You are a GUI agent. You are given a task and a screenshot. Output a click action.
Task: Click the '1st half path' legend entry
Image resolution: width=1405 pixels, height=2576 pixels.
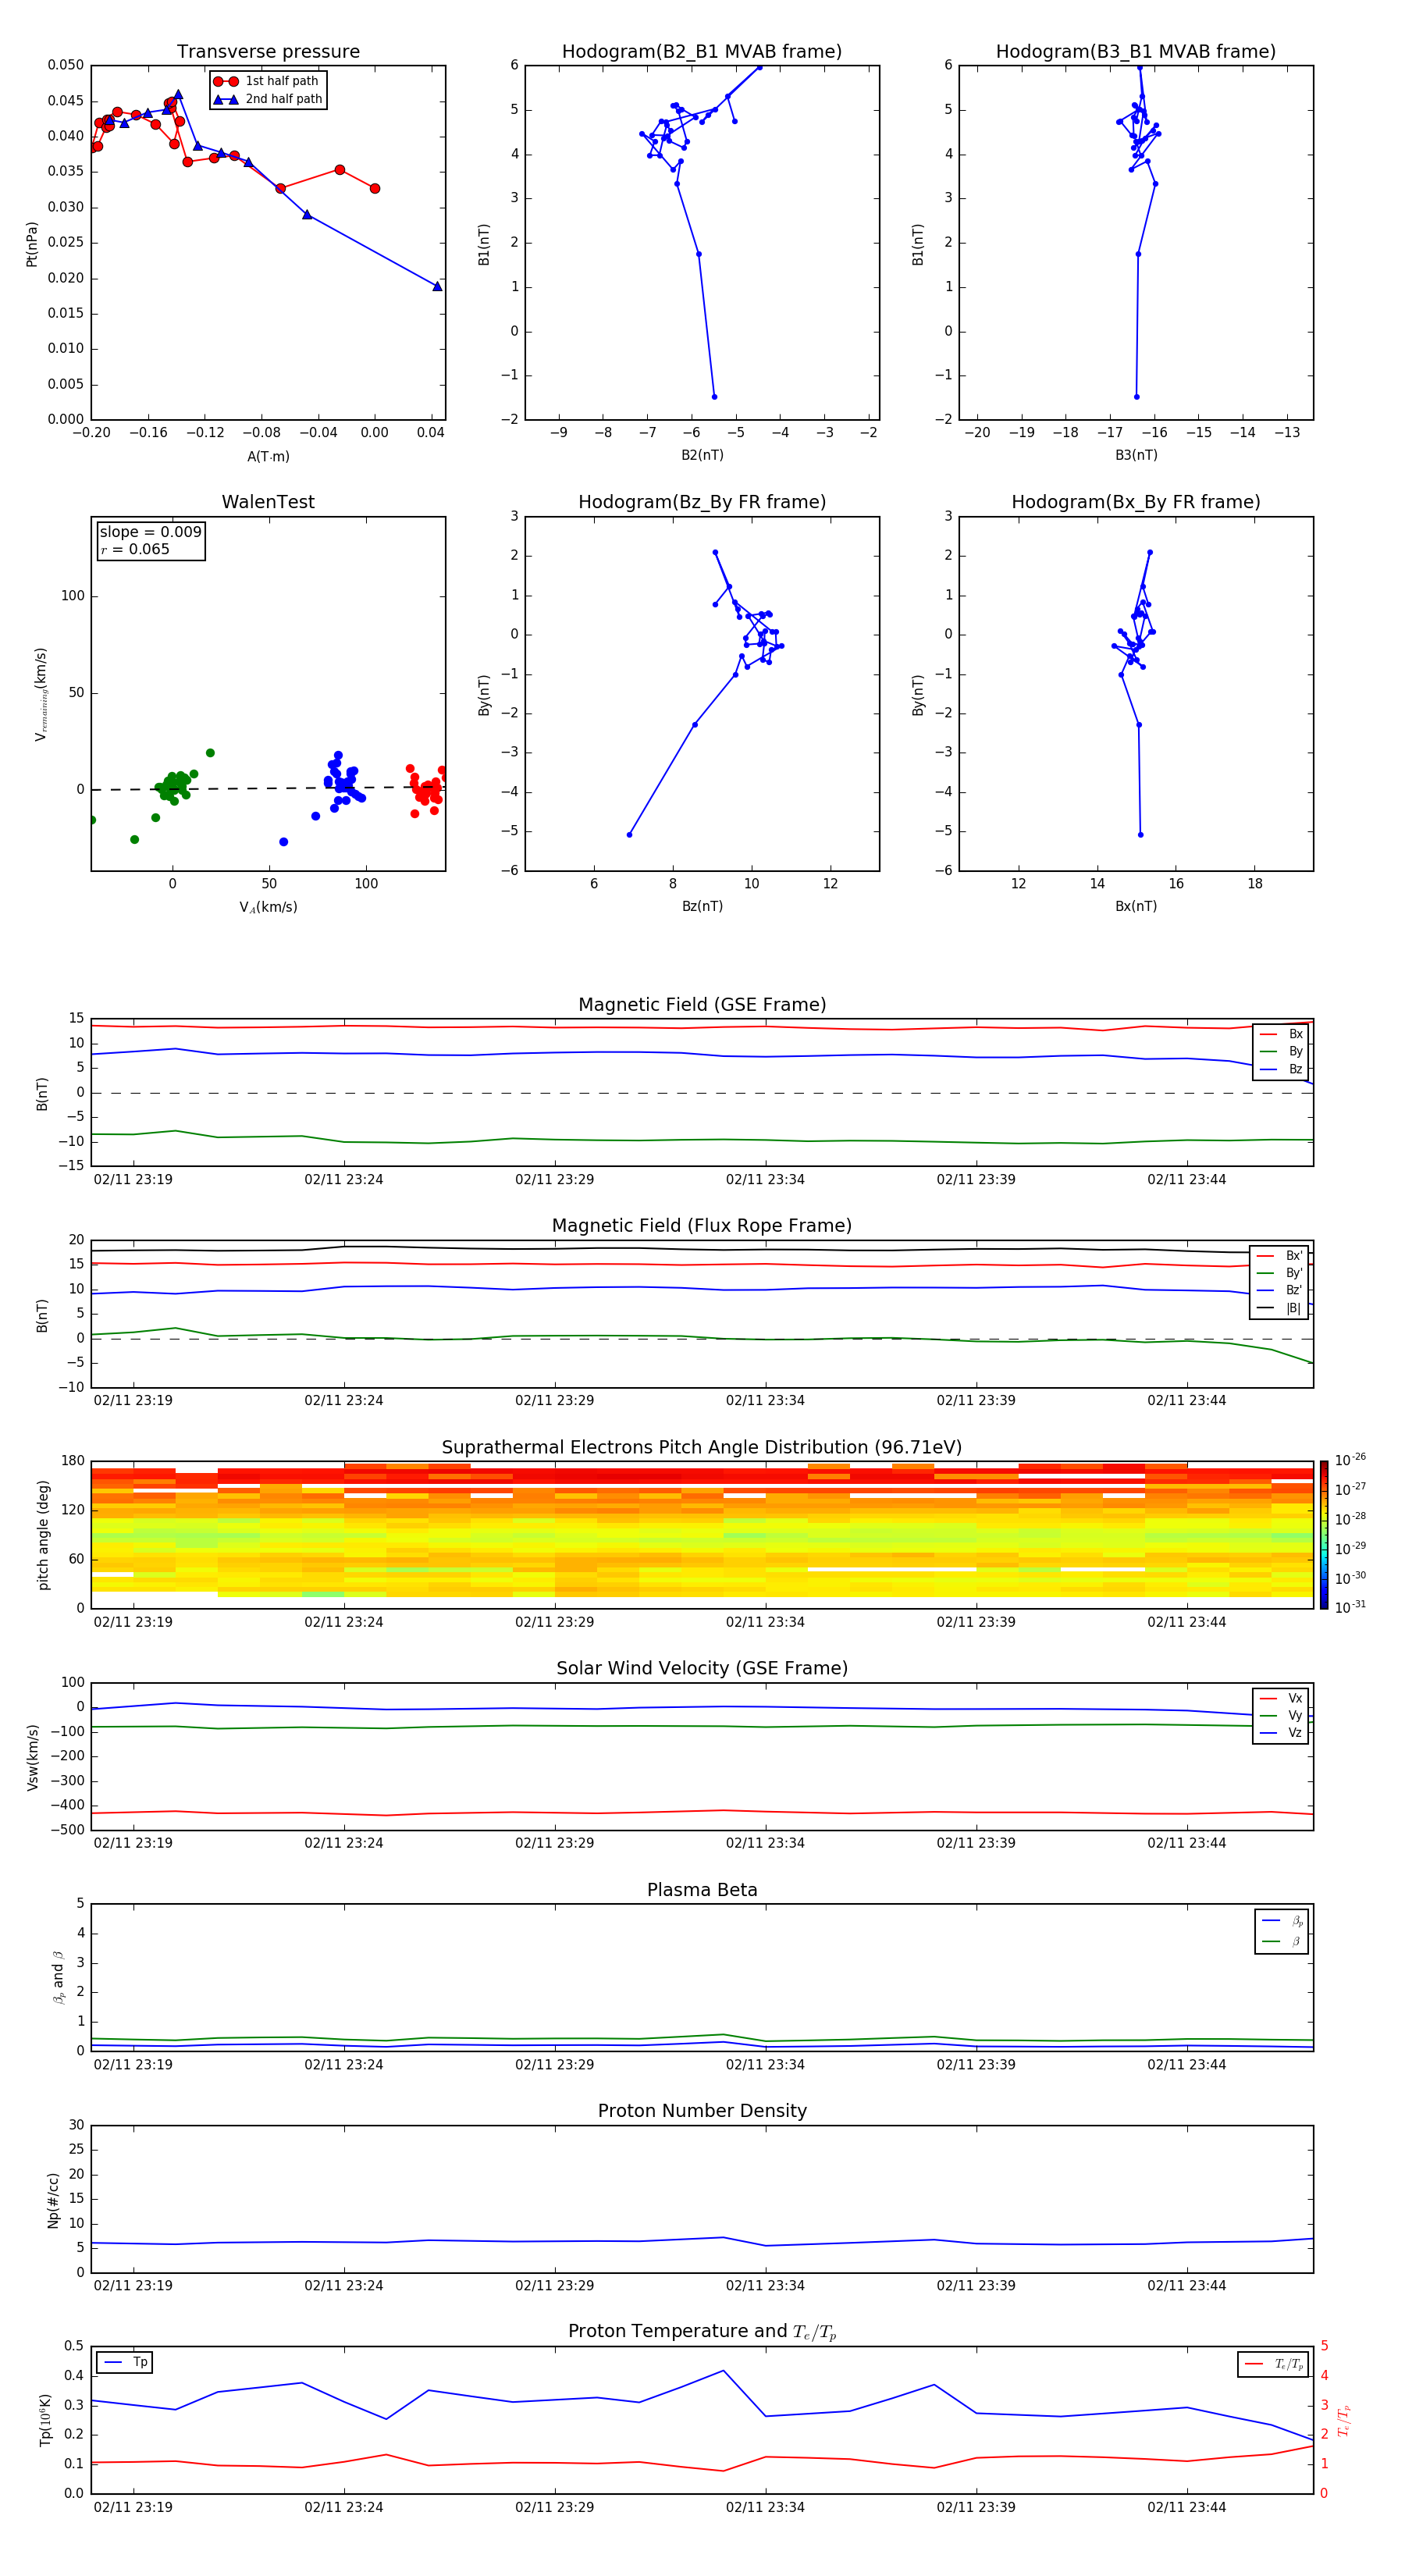pos(266,81)
